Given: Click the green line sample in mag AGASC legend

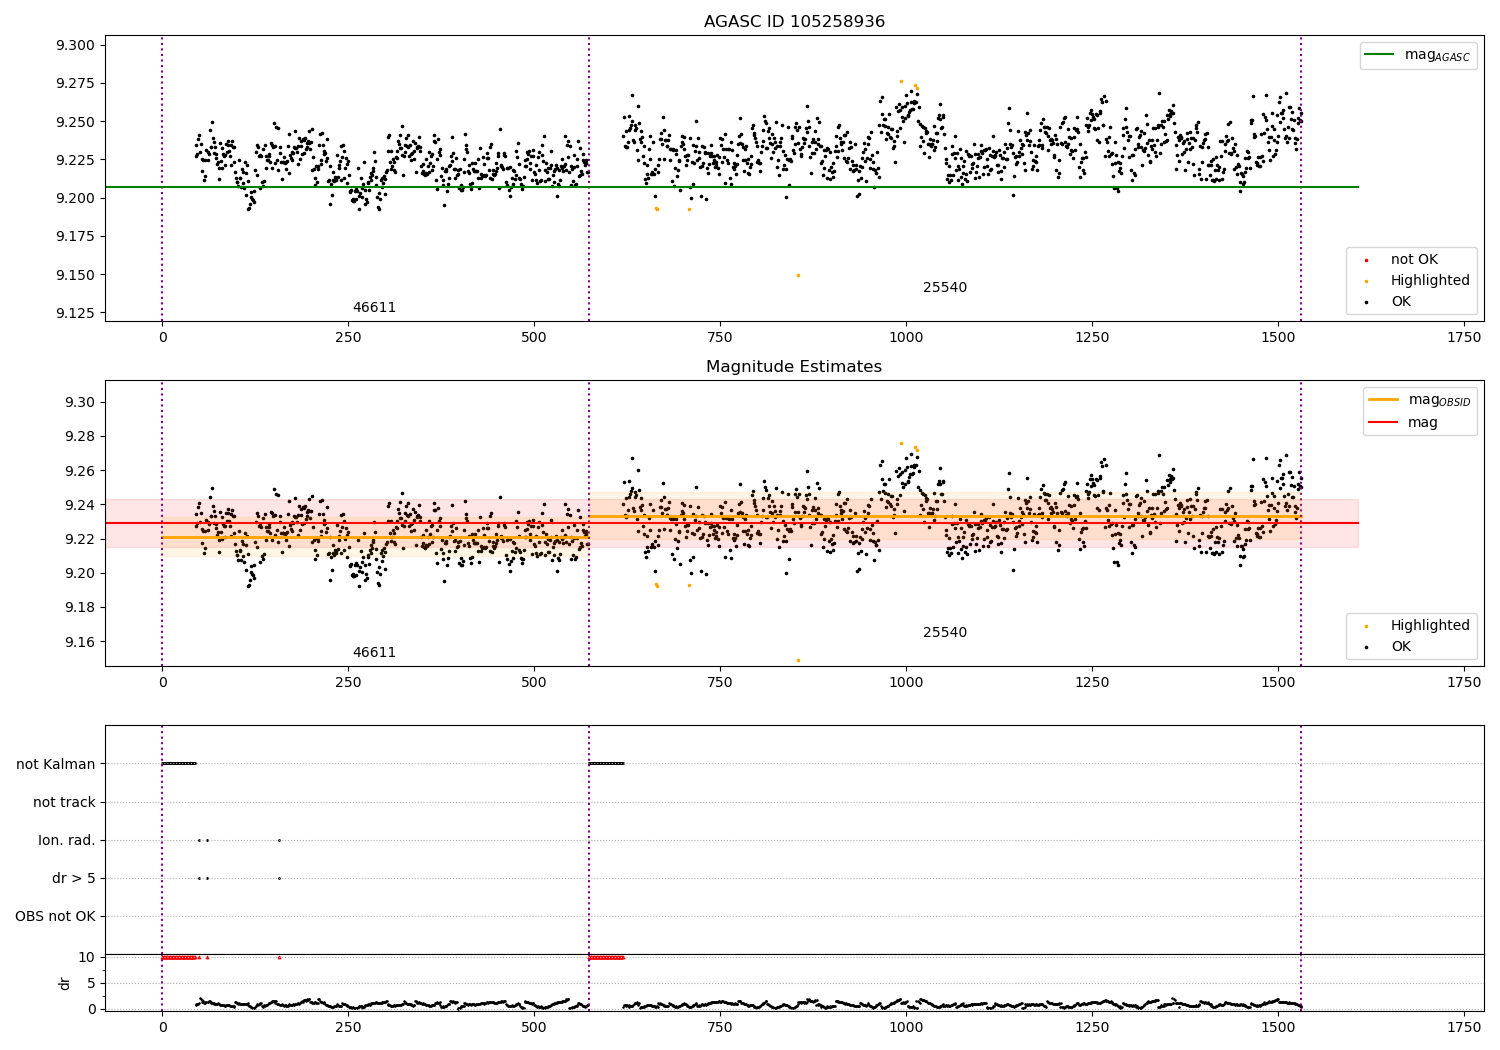Looking at the screenshot, I should (1380, 55).
